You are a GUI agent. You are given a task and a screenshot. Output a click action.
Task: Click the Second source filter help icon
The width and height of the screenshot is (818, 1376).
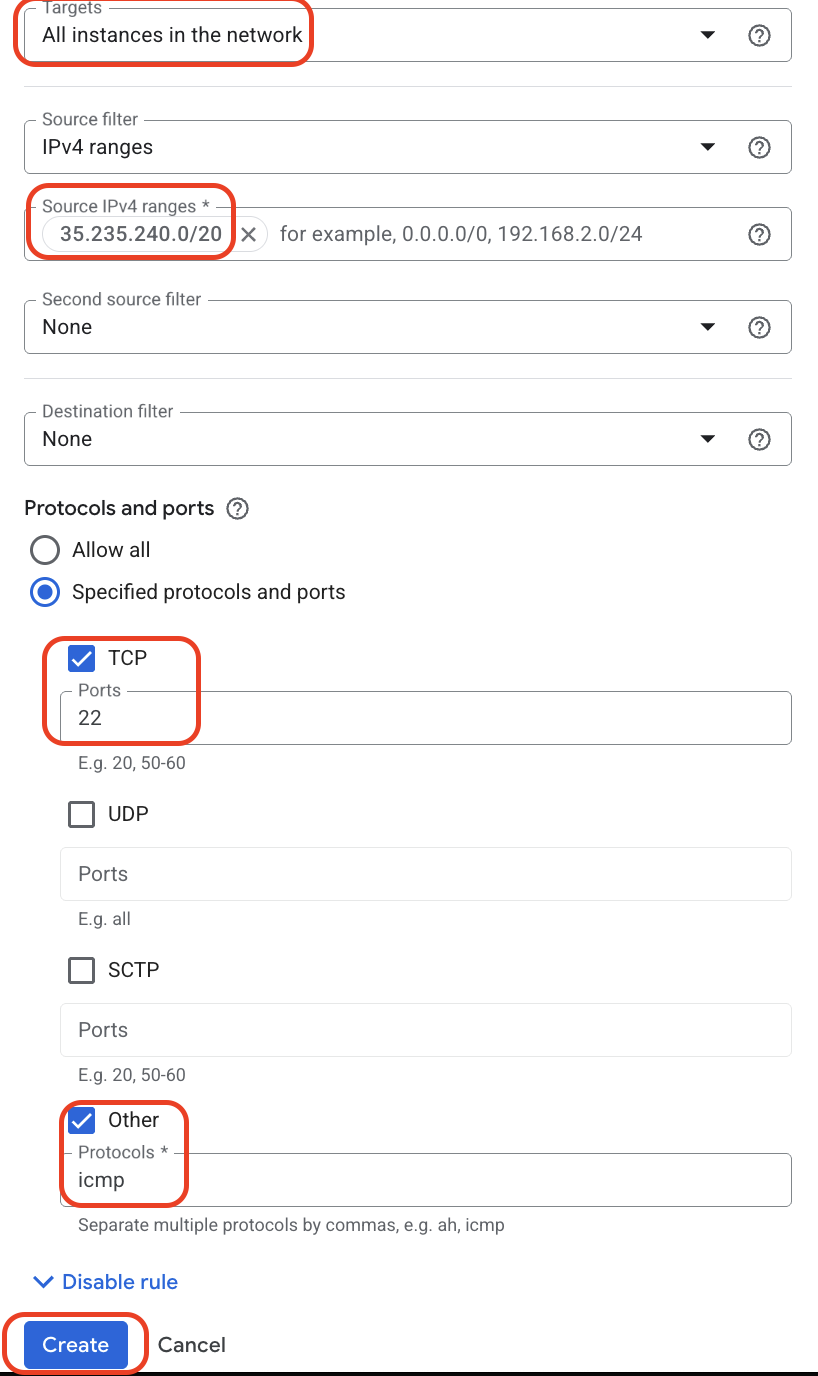pyautogui.click(x=759, y=326)
